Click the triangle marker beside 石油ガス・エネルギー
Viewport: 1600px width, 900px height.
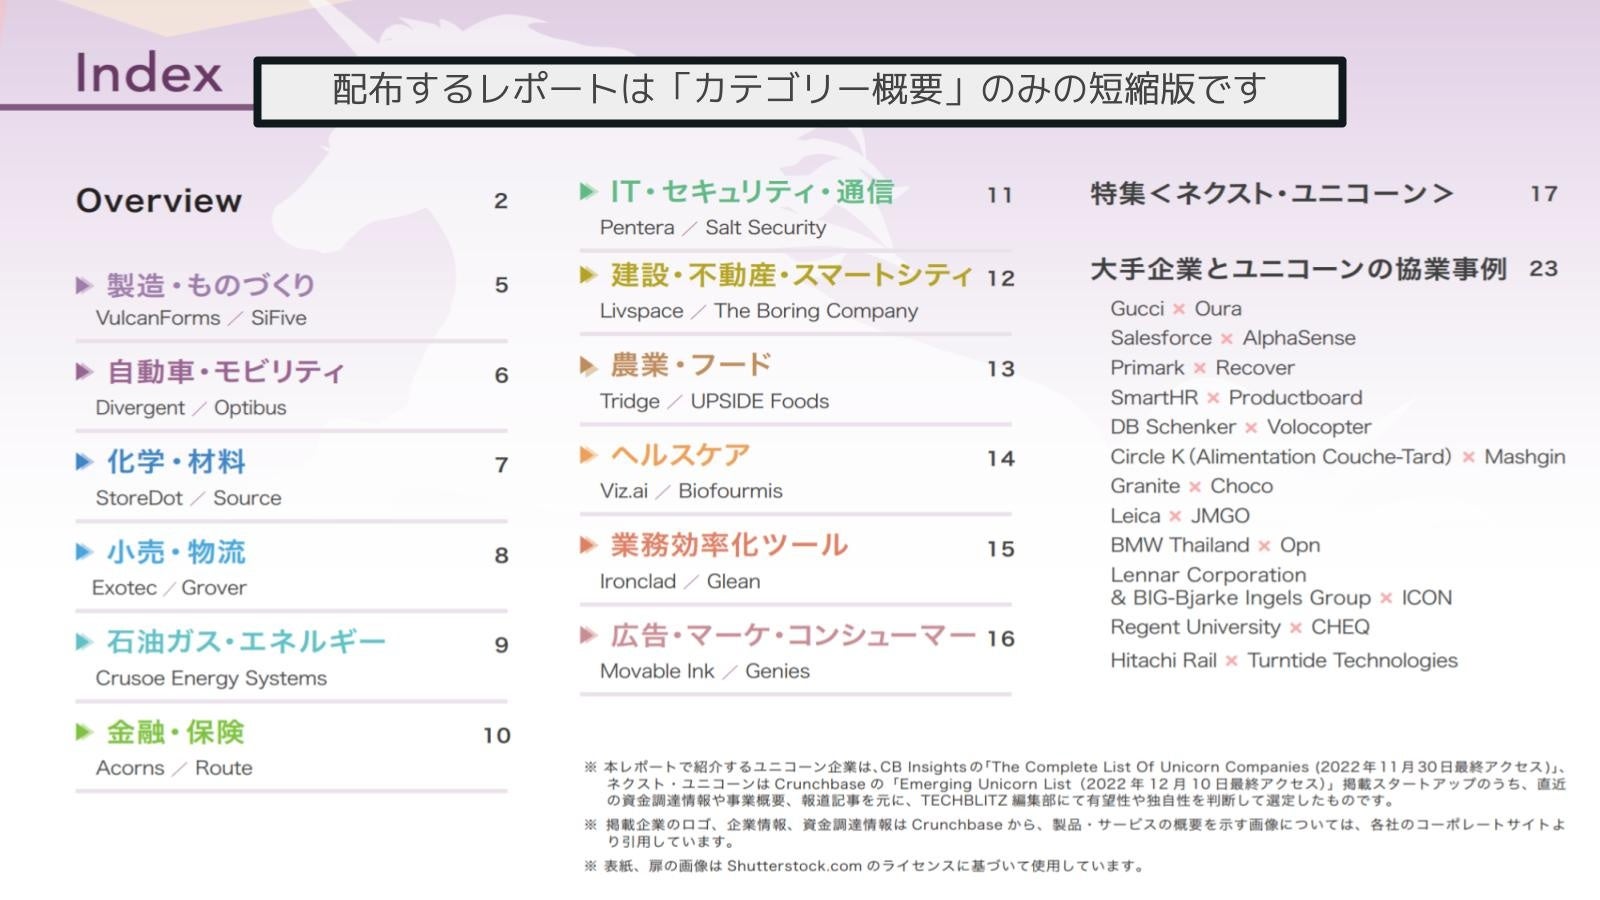tap(85, 642)
